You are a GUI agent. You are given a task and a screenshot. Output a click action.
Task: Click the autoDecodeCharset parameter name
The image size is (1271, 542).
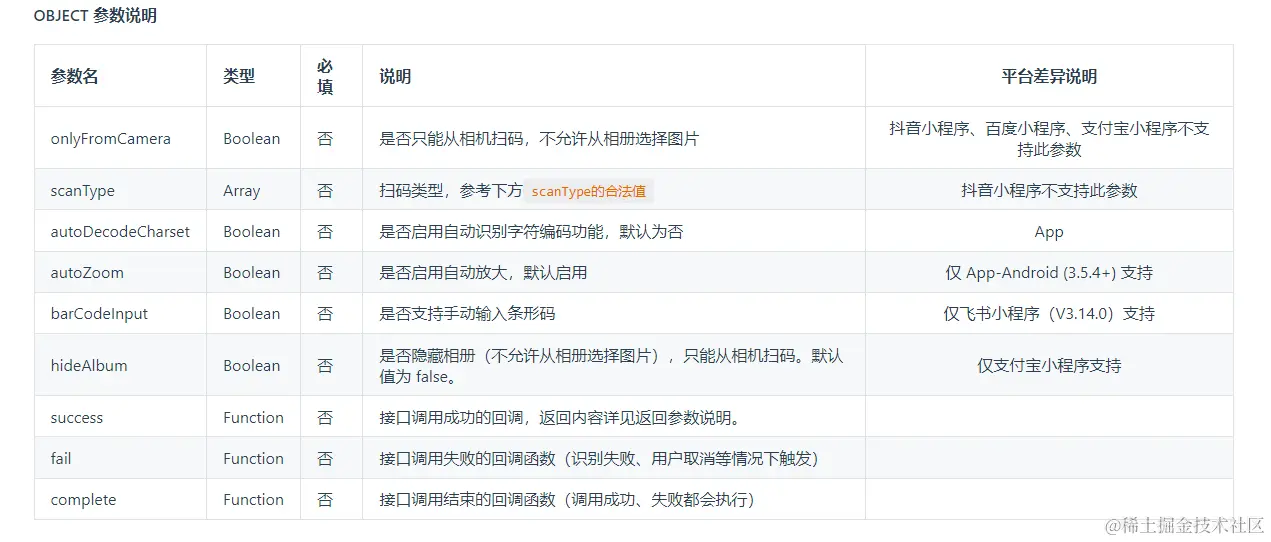pos(120,232)
